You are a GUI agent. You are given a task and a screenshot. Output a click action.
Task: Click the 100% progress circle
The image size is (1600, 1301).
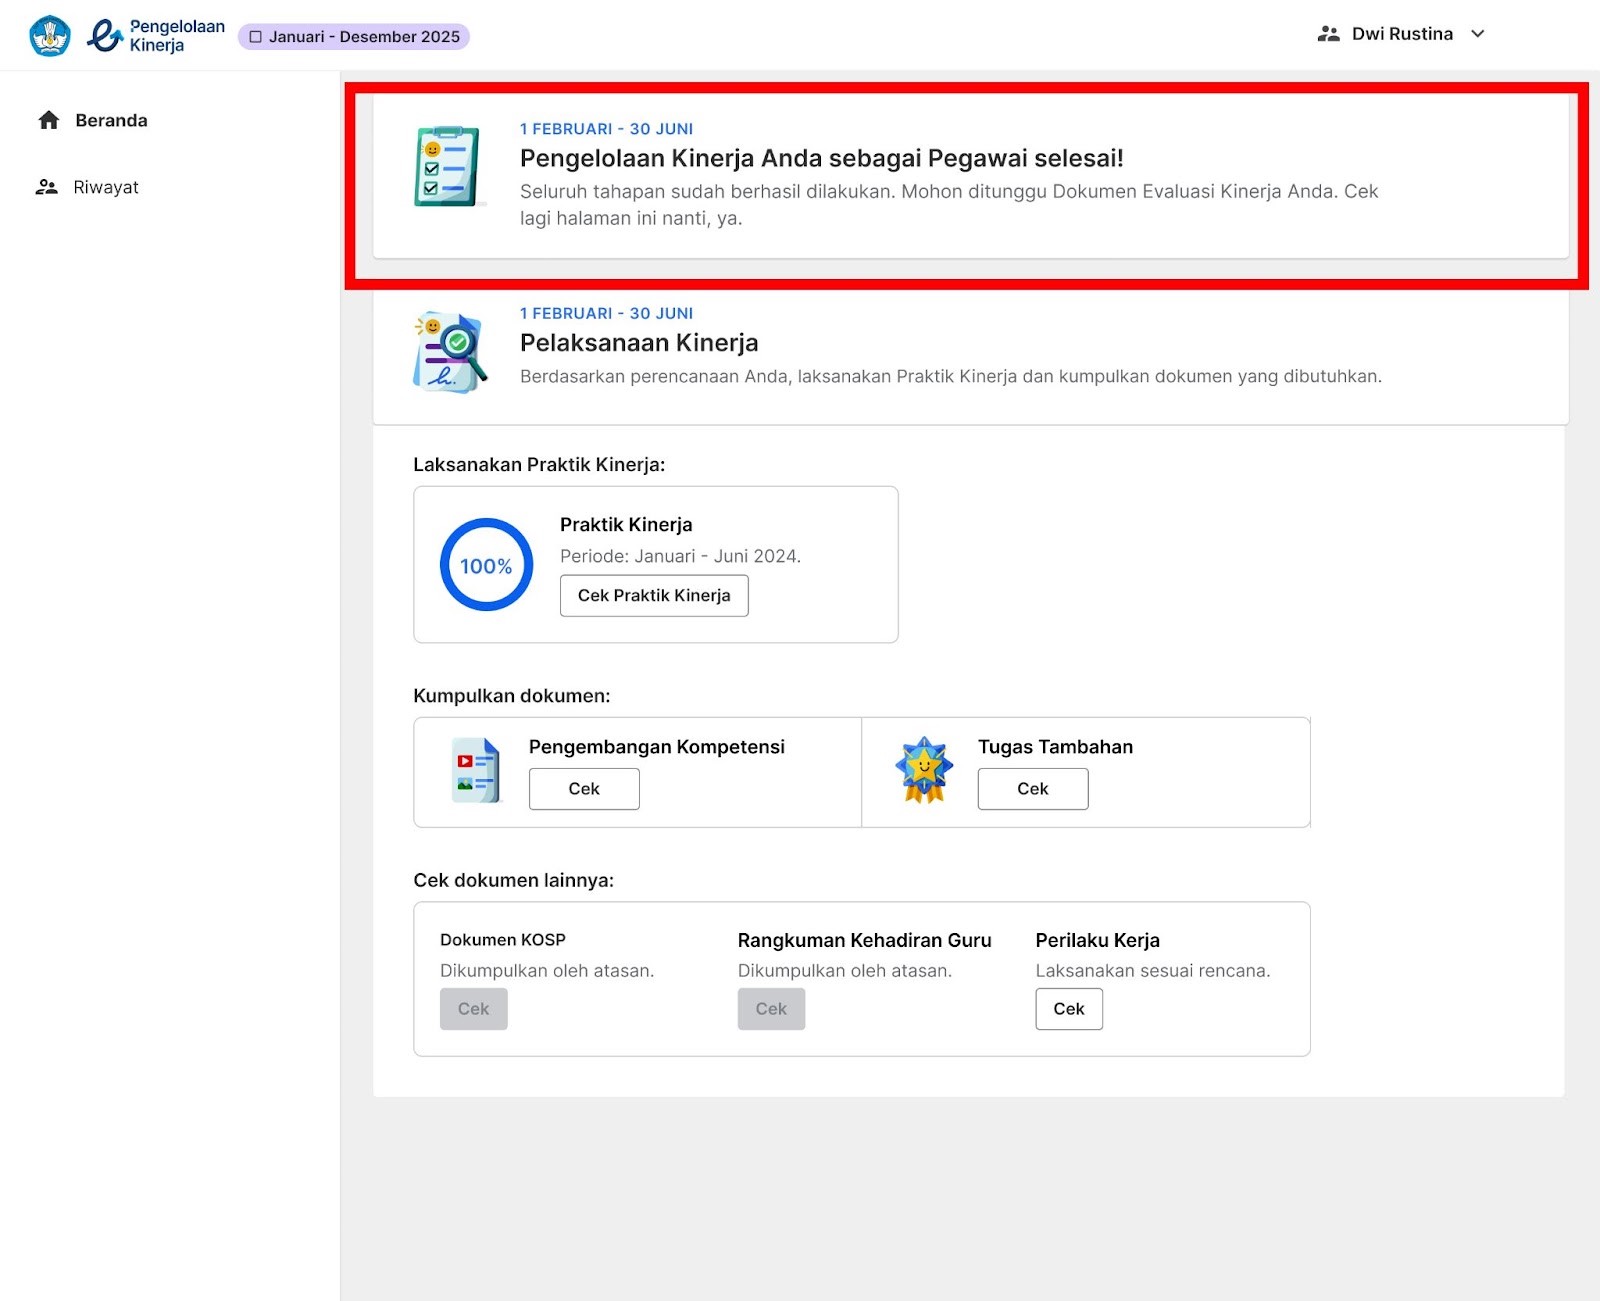[x=486, y=565]
